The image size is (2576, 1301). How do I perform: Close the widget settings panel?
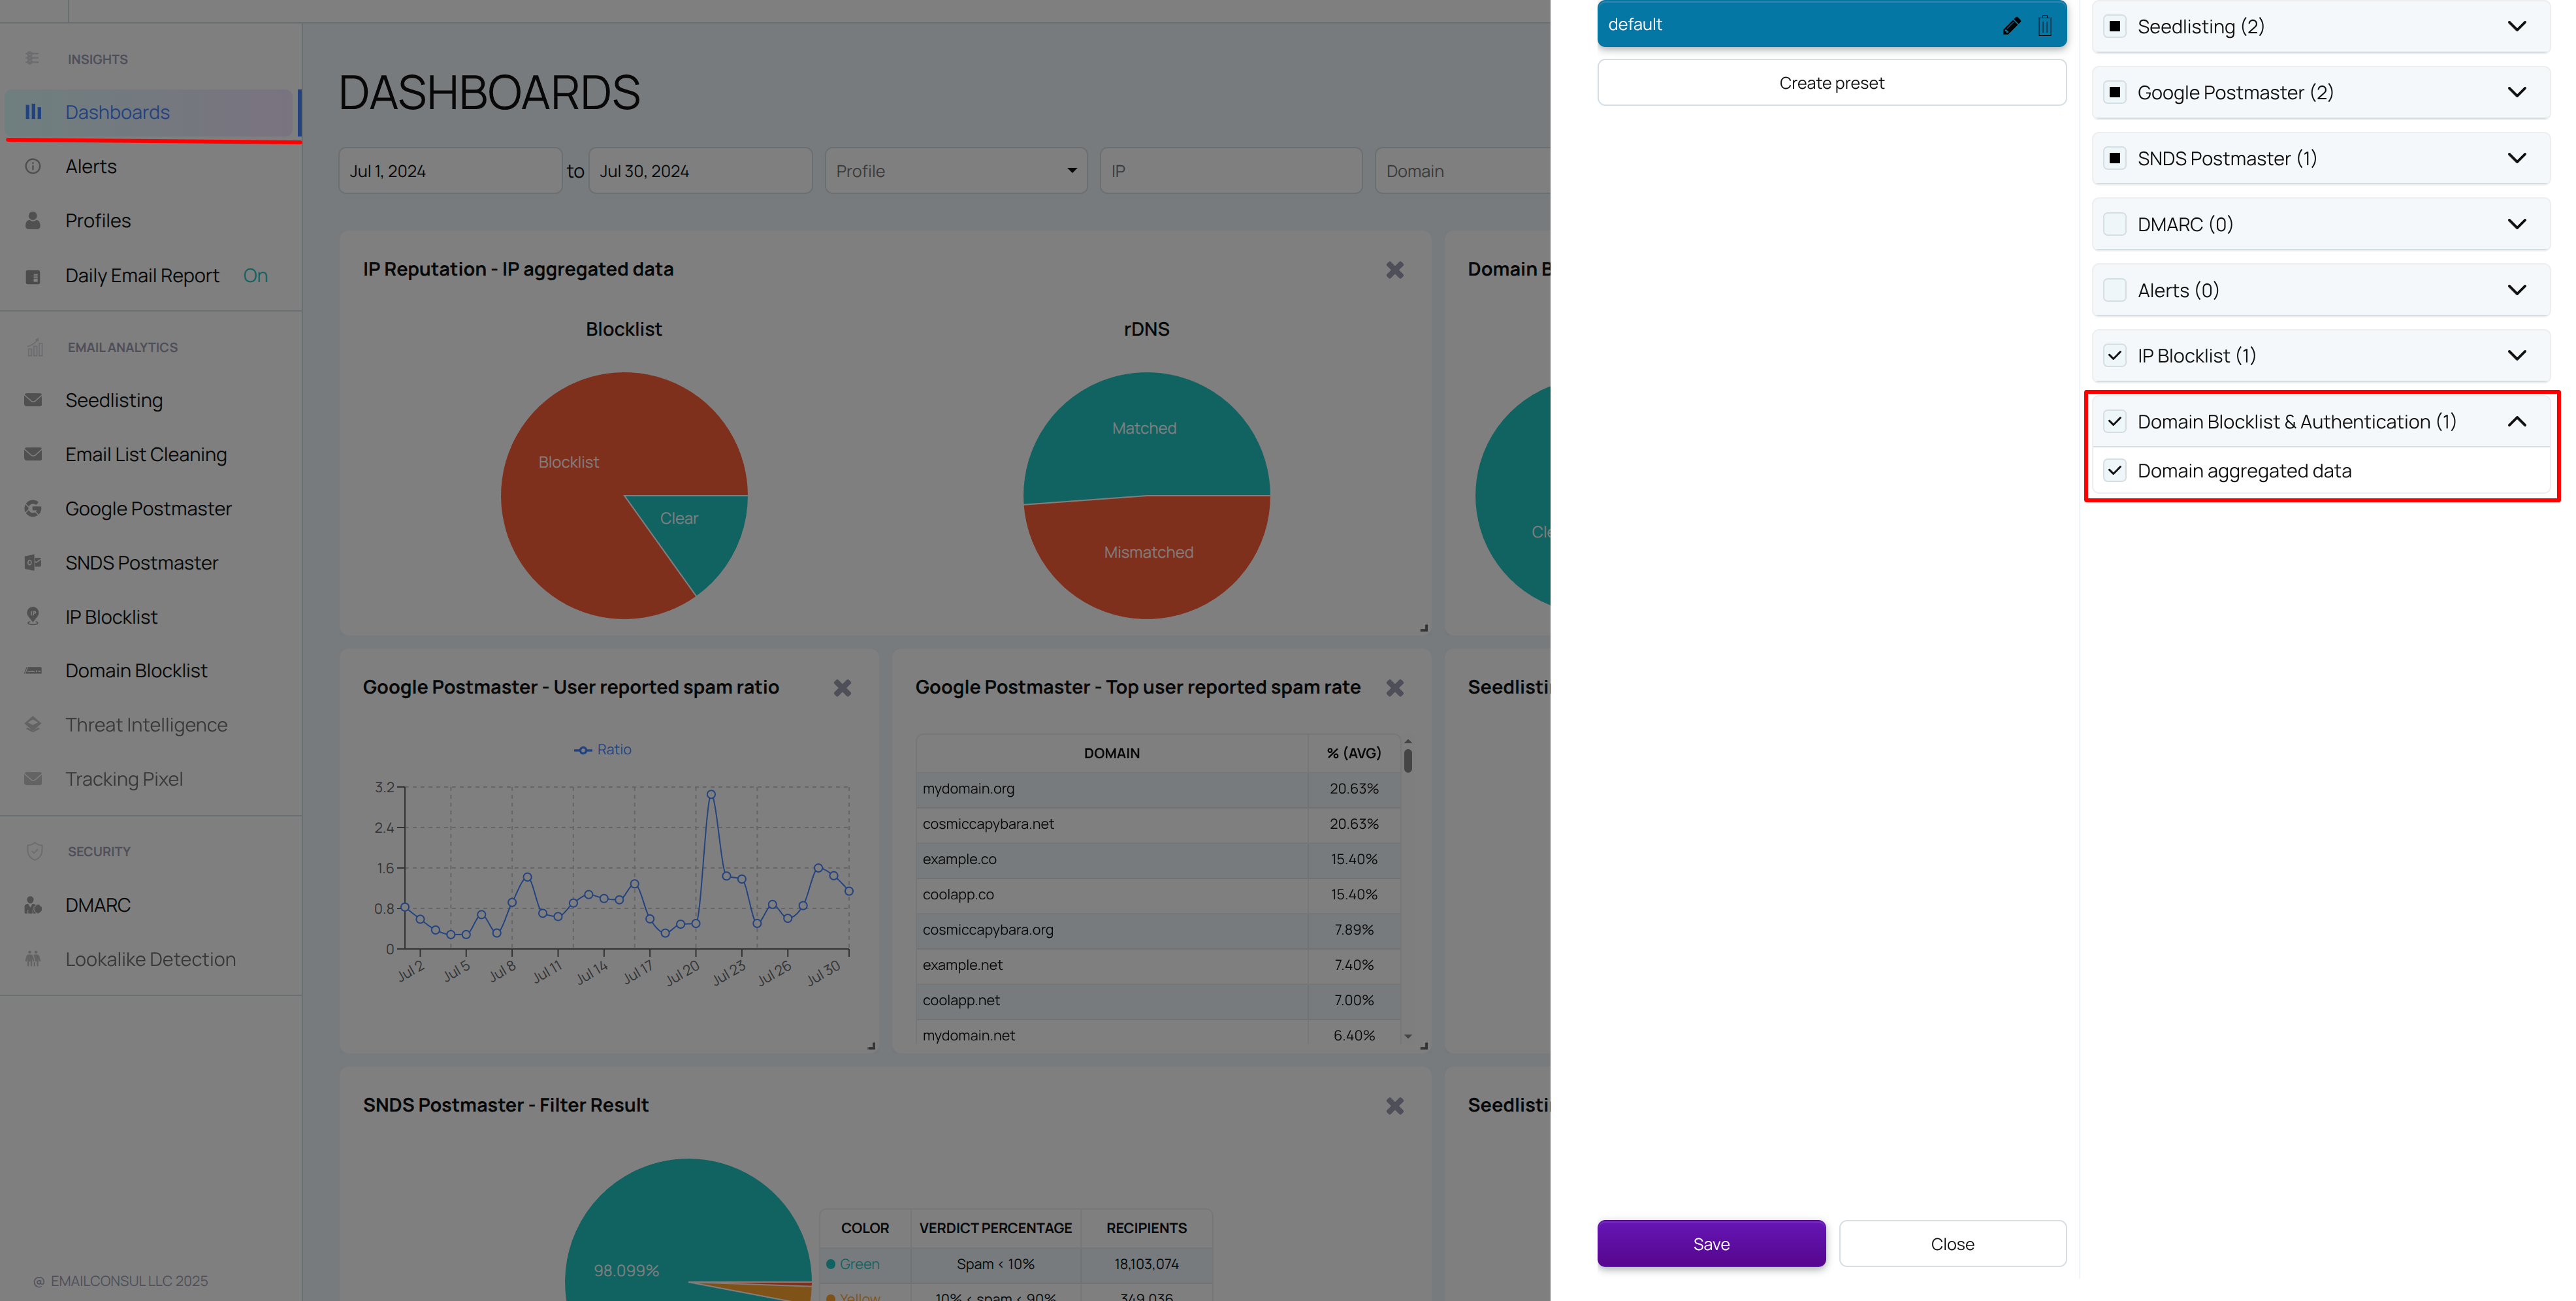[1952, 1244]
